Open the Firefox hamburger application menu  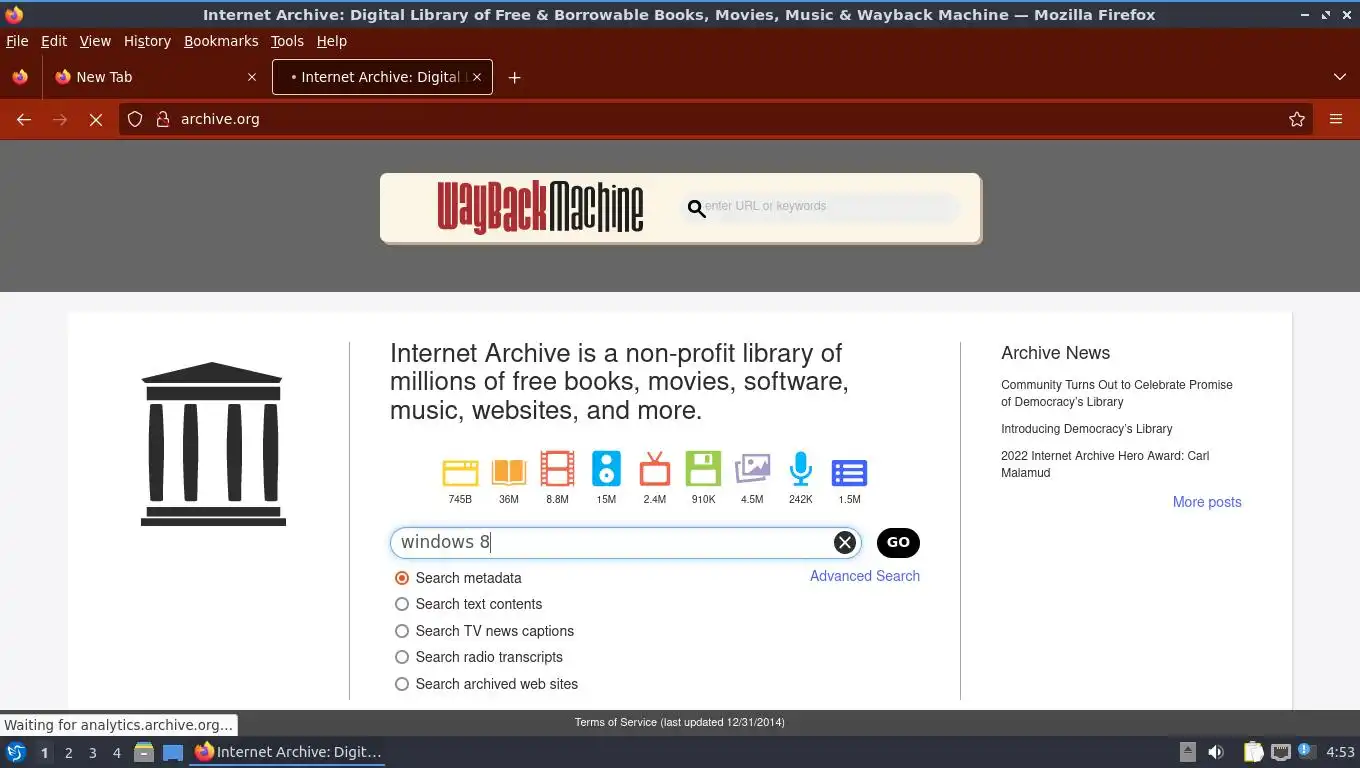(1336, 119)
